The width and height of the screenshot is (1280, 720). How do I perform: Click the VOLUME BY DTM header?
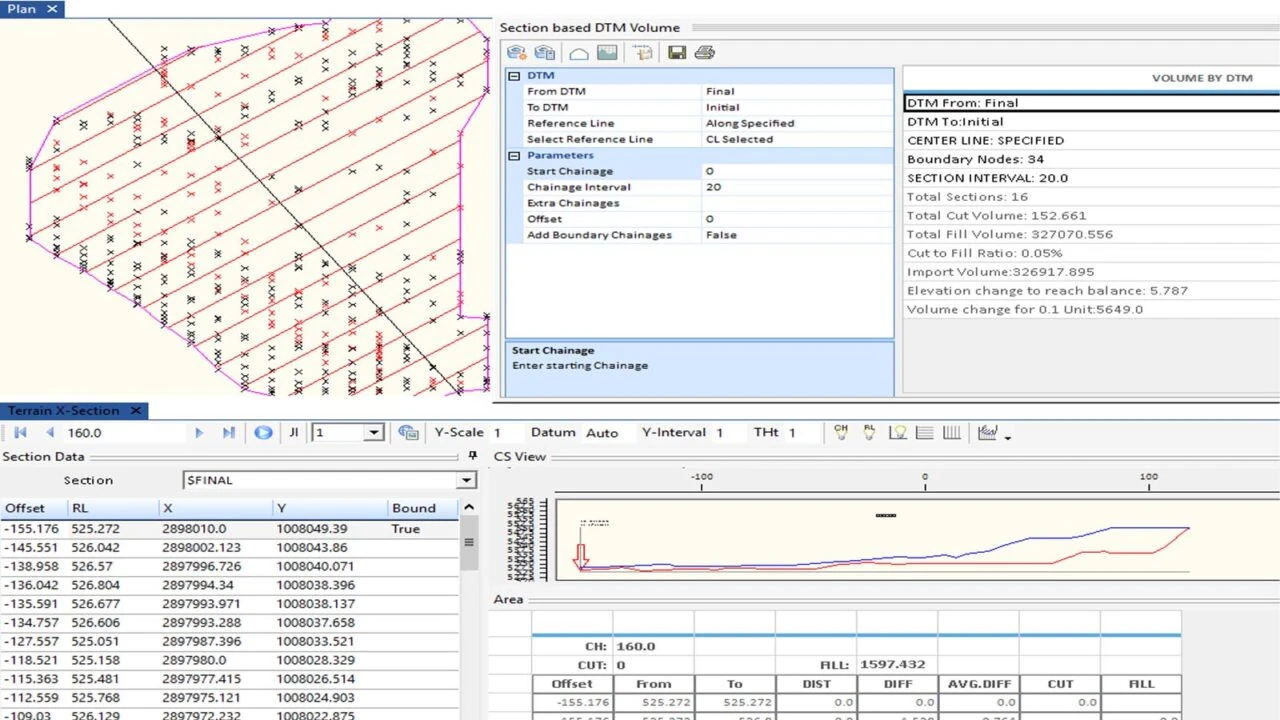[x=1202, y=78]
